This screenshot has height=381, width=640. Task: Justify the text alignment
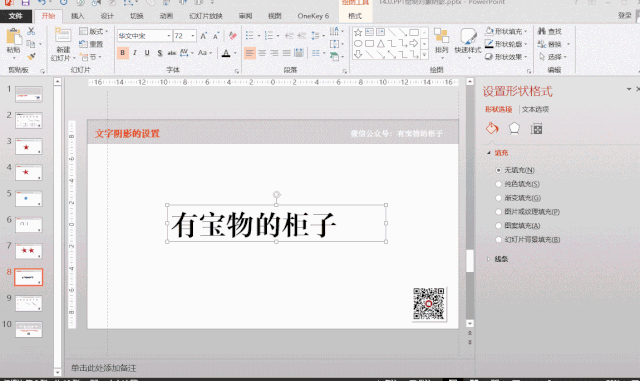287,53
